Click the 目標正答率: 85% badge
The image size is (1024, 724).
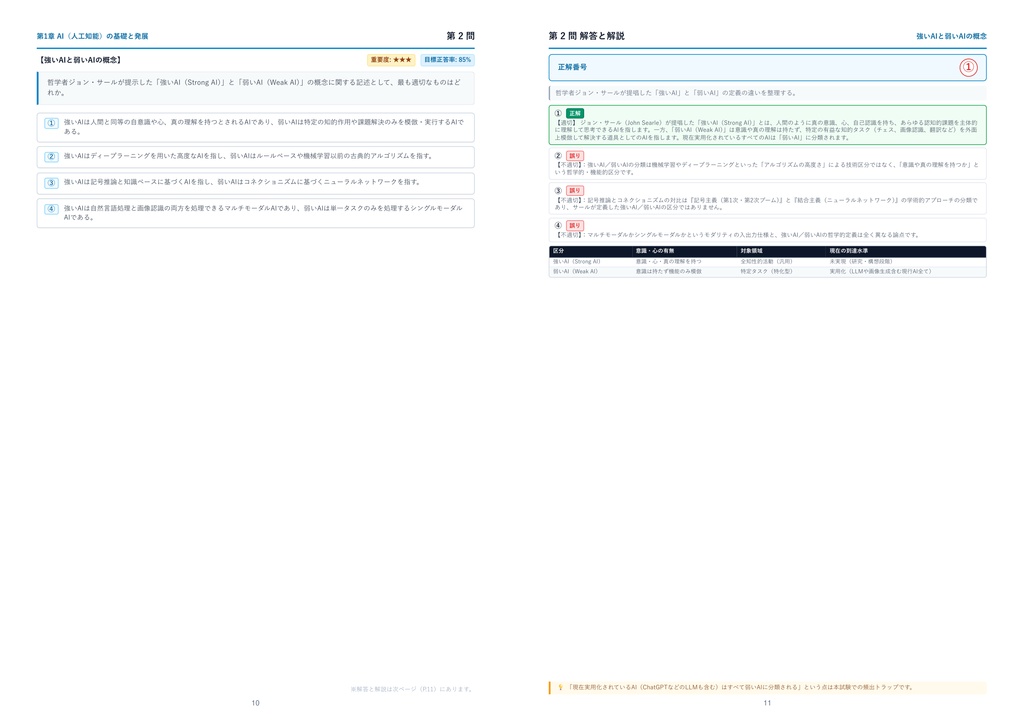tap(447, 60)
